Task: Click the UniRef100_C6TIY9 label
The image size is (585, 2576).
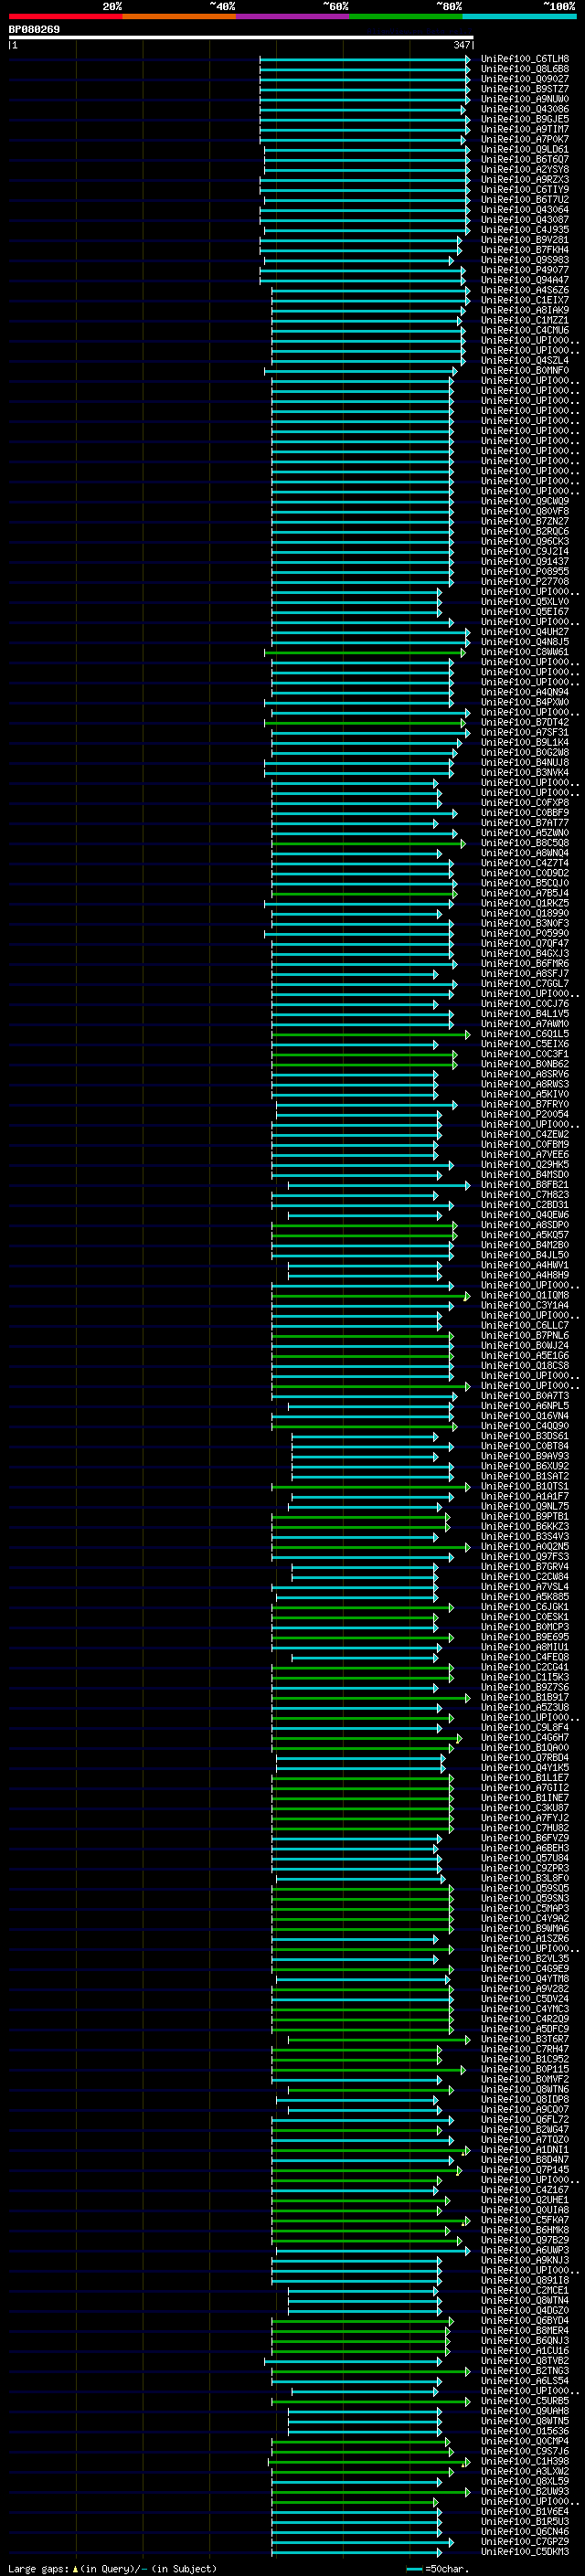Action: click(525, 190)
